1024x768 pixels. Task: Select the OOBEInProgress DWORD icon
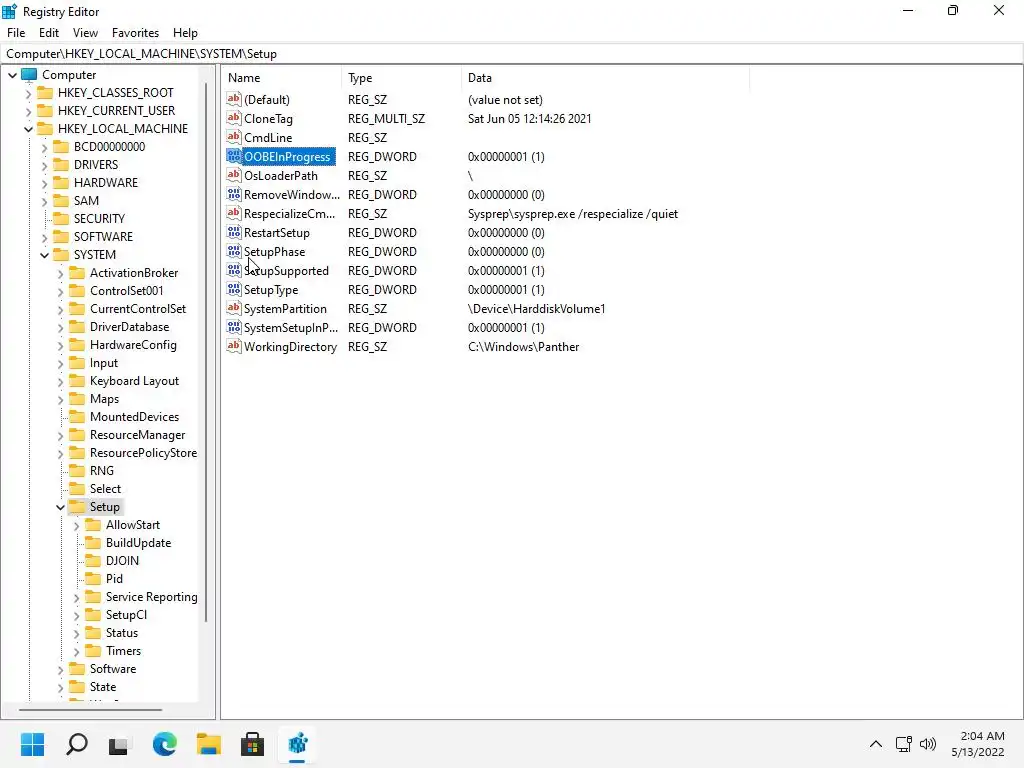coord(234,156)
